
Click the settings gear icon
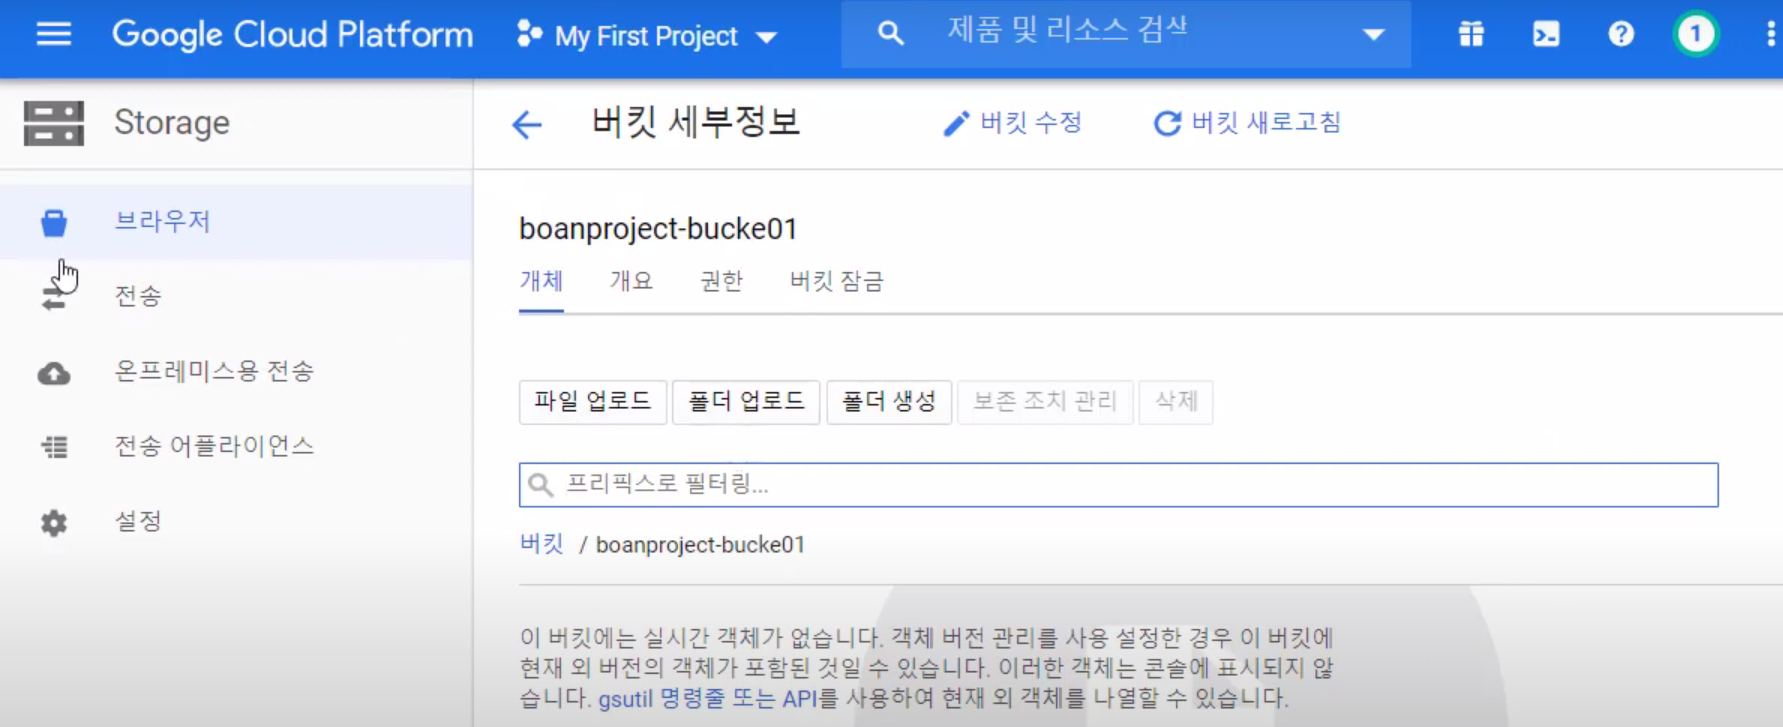(x=54, y=522)
